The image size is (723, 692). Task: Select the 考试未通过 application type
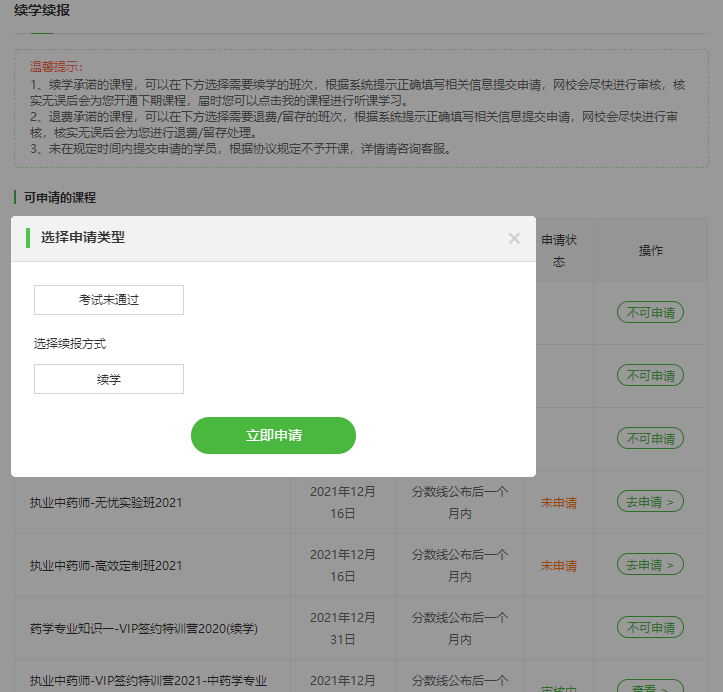coord(109,300)
